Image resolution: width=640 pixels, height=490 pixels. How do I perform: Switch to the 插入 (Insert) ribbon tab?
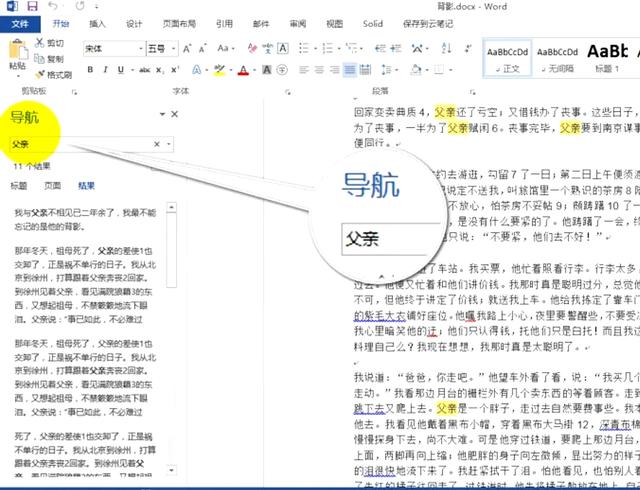tap(97, 24)
